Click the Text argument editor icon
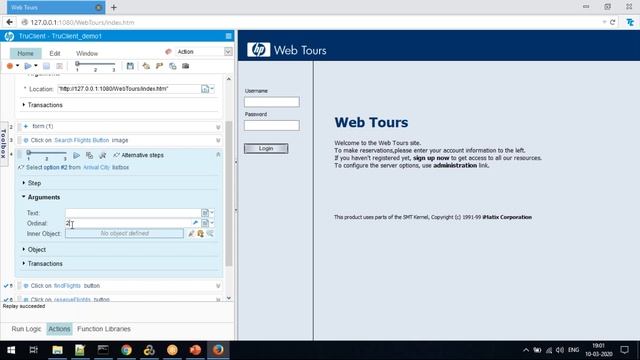Viewport: 640px width, 360px height. click(205, 213)
